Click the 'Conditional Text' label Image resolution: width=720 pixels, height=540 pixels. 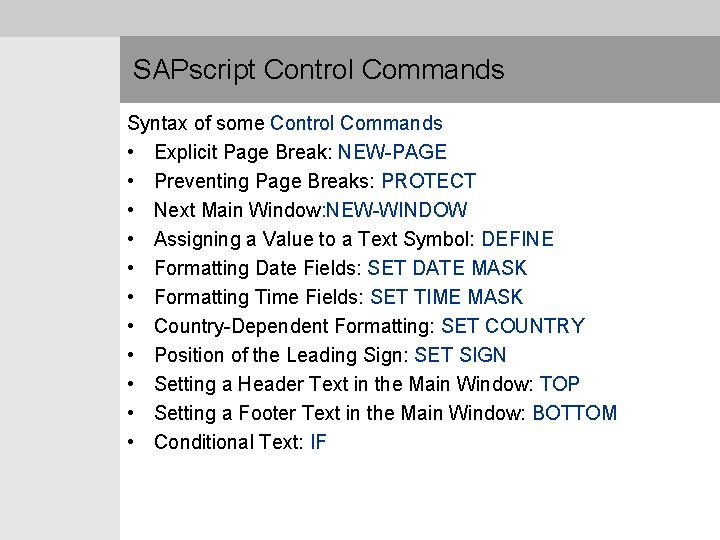click(227, 442)
